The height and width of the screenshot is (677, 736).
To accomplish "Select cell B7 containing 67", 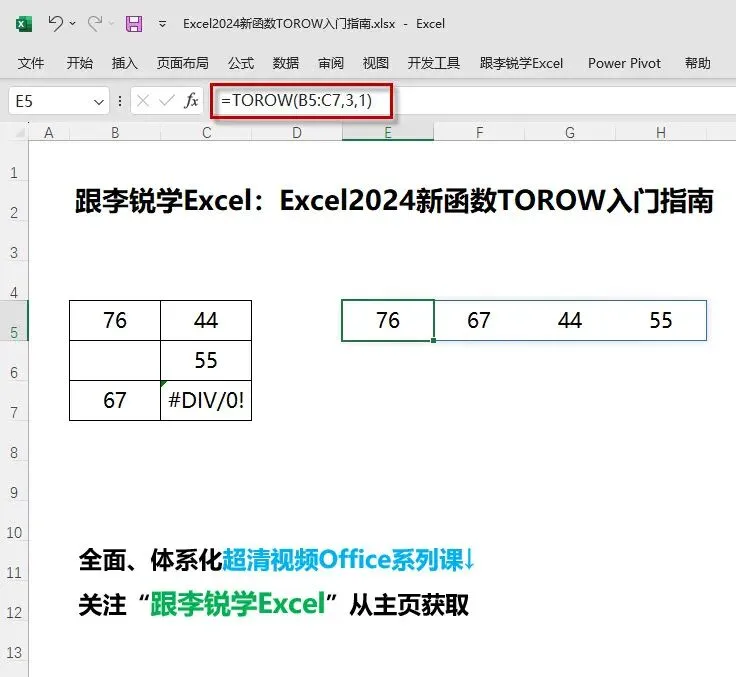I will point(115,400).
